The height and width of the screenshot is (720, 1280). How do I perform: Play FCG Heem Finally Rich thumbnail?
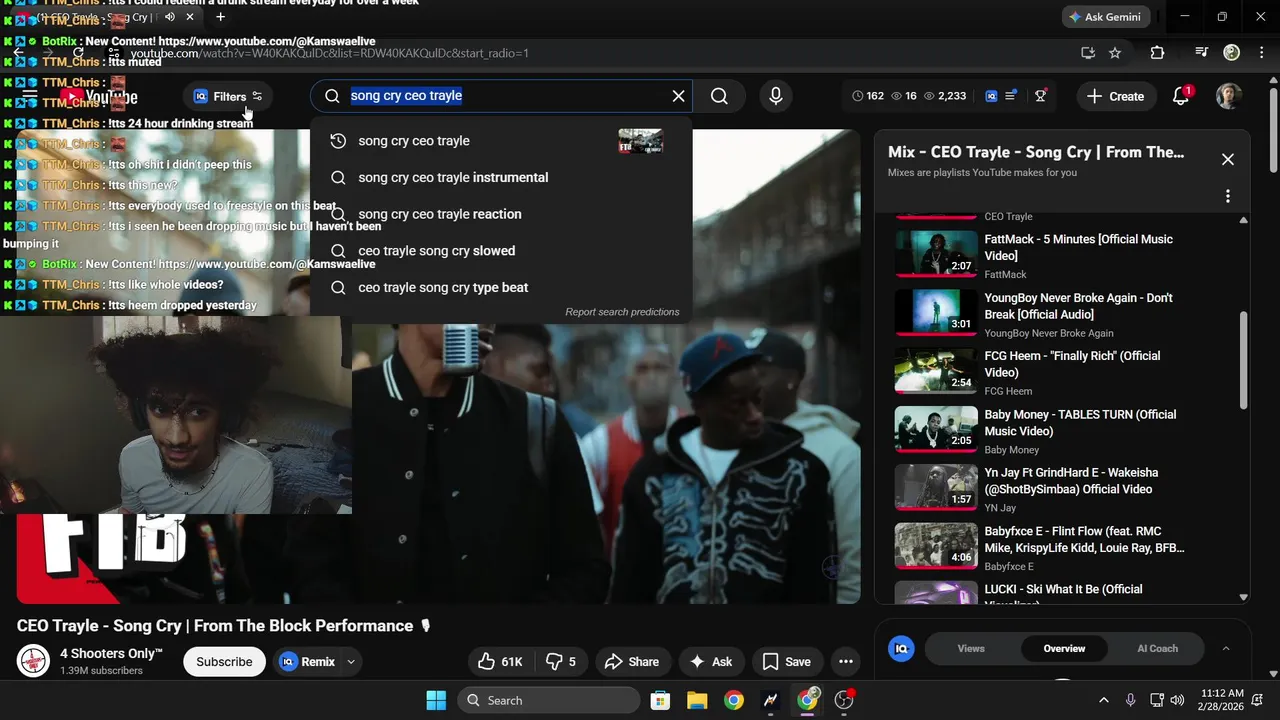(936, 370)
